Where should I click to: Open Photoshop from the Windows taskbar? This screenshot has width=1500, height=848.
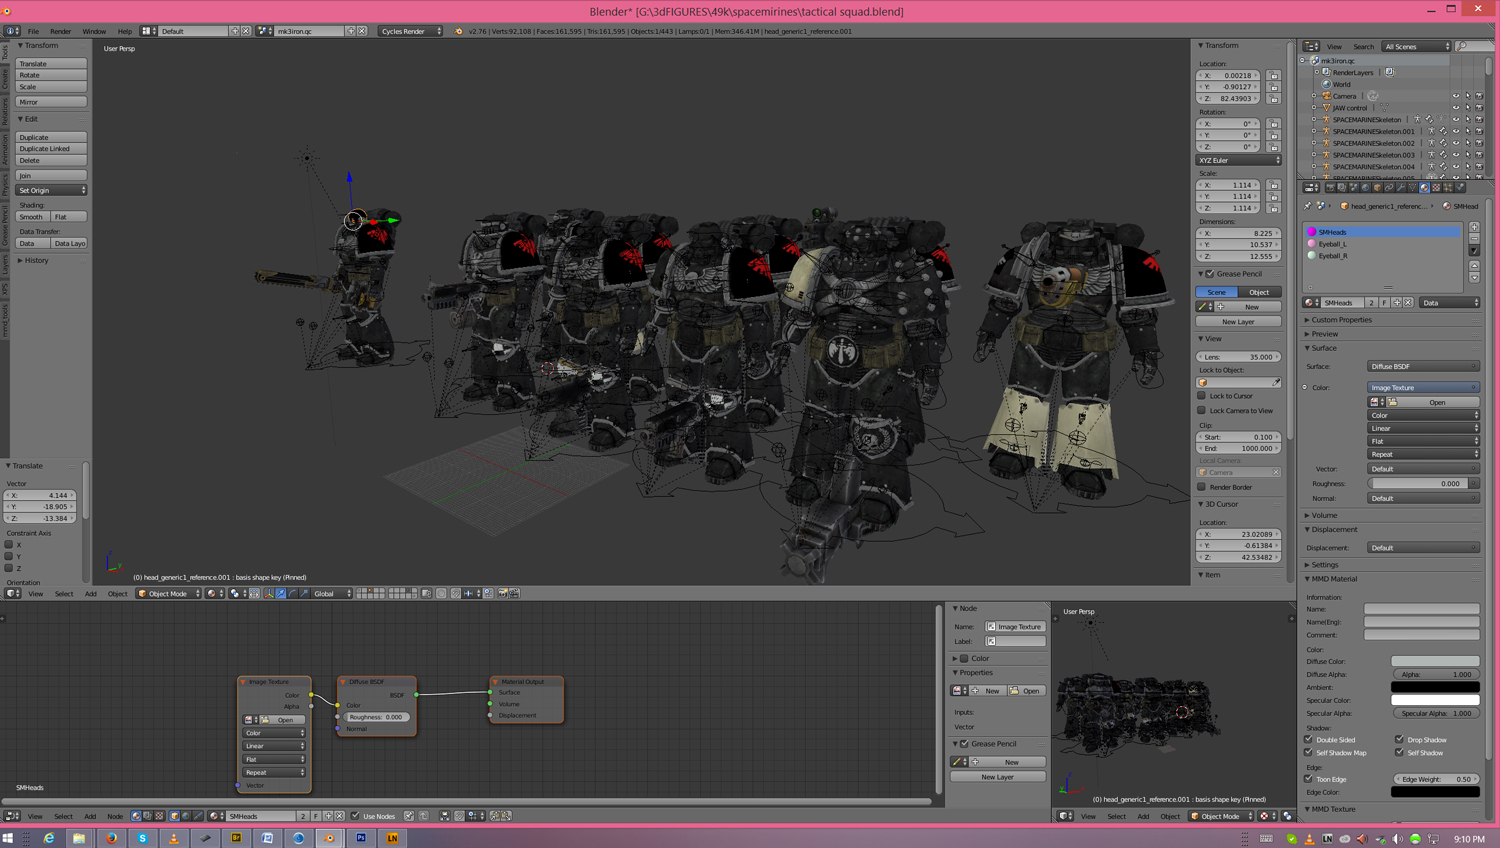[361, 838]
